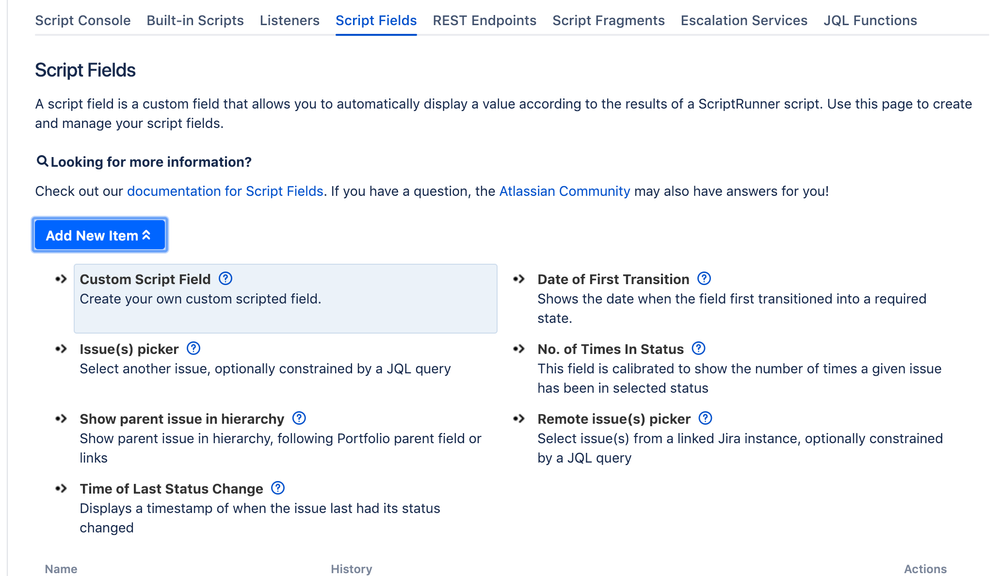Go to the Listeners tab
This screenshot has width=999, height=576.
point(290,20)
